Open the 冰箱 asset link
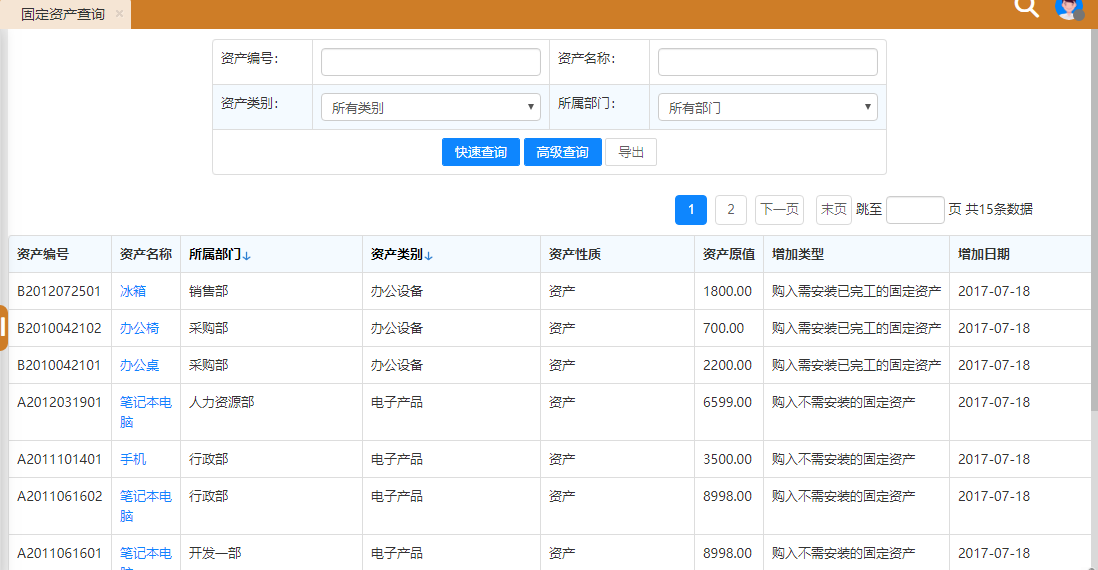The height and width of the screenshot is (570, 1098). (133, 291)
